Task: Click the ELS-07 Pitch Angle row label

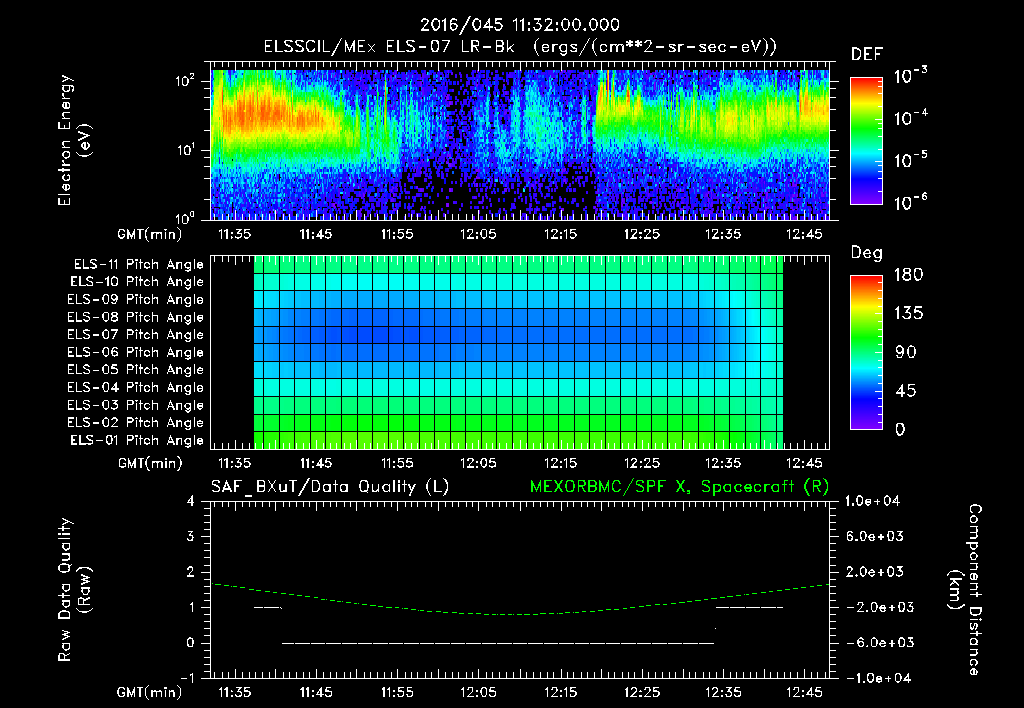Action: point(136,334)
